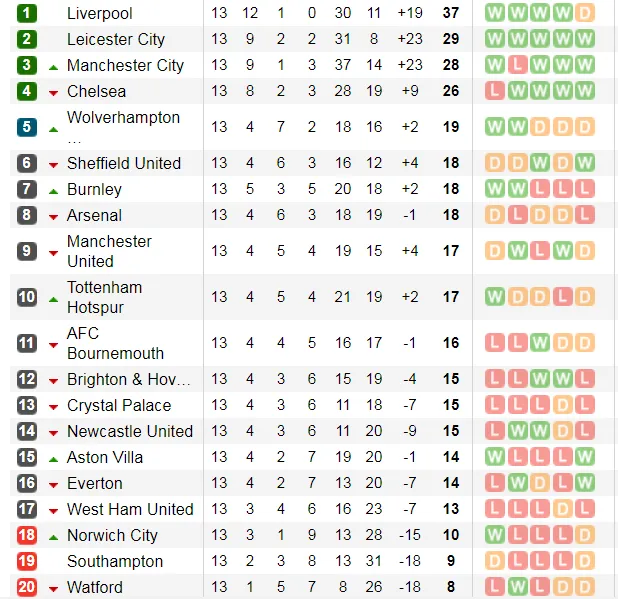This screenshot has width=618, height=599.
Task: Click the red down arrow next to Everton
Action: click(53, 484)
